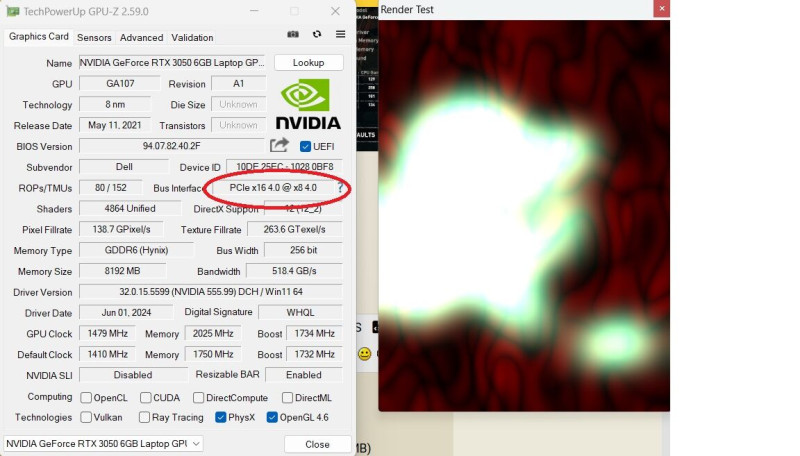The height and width of the screenshot is (456, 800).
Task: Switch to the Advanced tab
Action: click(141, 38)
